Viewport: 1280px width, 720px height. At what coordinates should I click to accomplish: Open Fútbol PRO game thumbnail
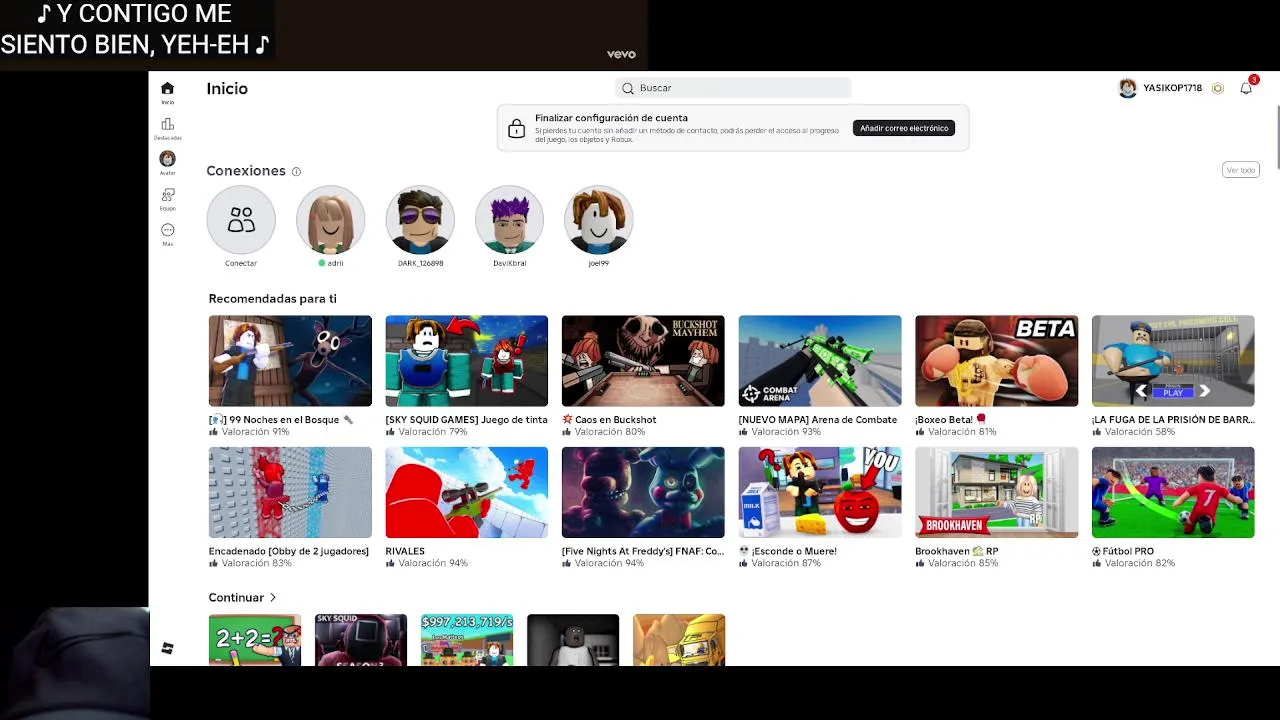tap(1173, 492)
